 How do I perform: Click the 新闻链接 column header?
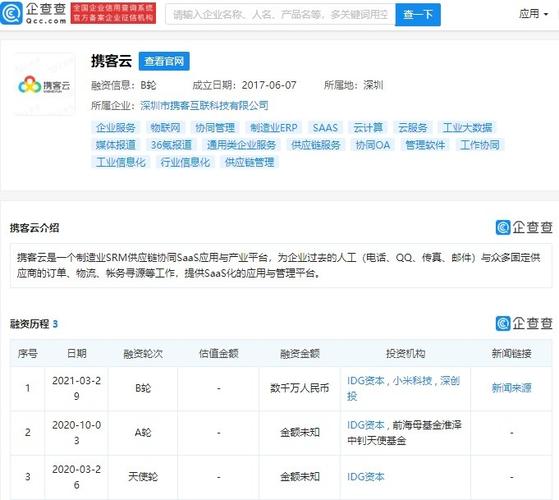[x=512, y=354]
